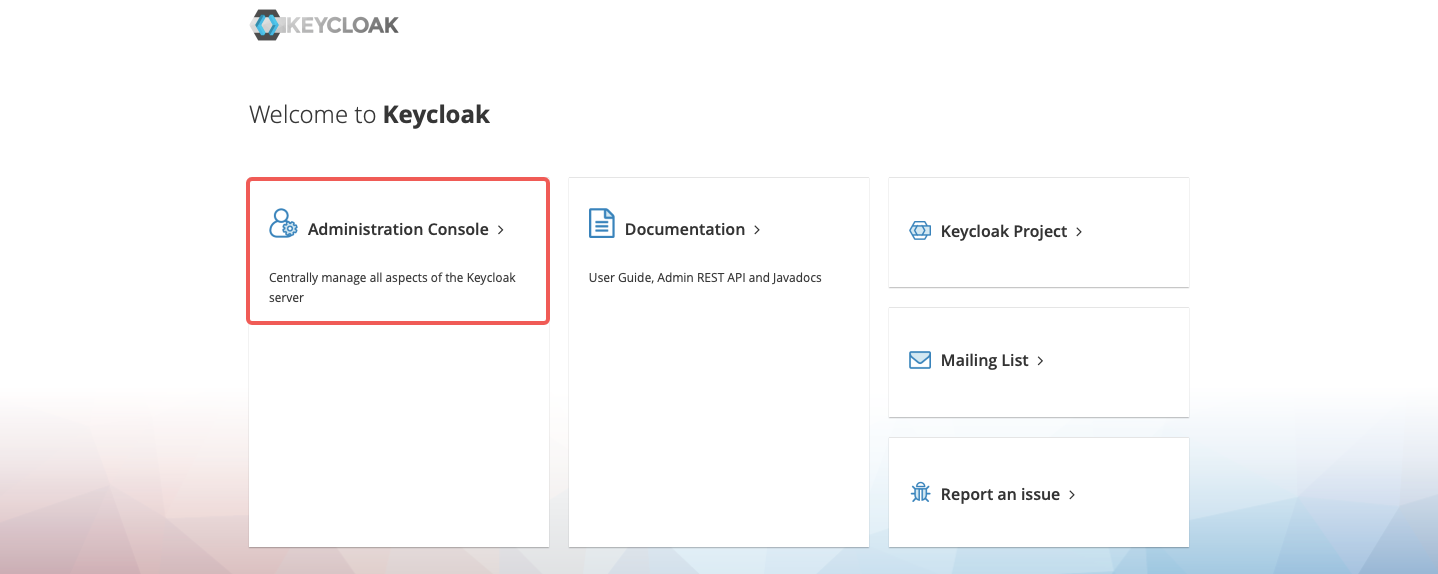Click the Mailing List envelope icon
The width and height of the screenshot is (1438, 574).
920,360
